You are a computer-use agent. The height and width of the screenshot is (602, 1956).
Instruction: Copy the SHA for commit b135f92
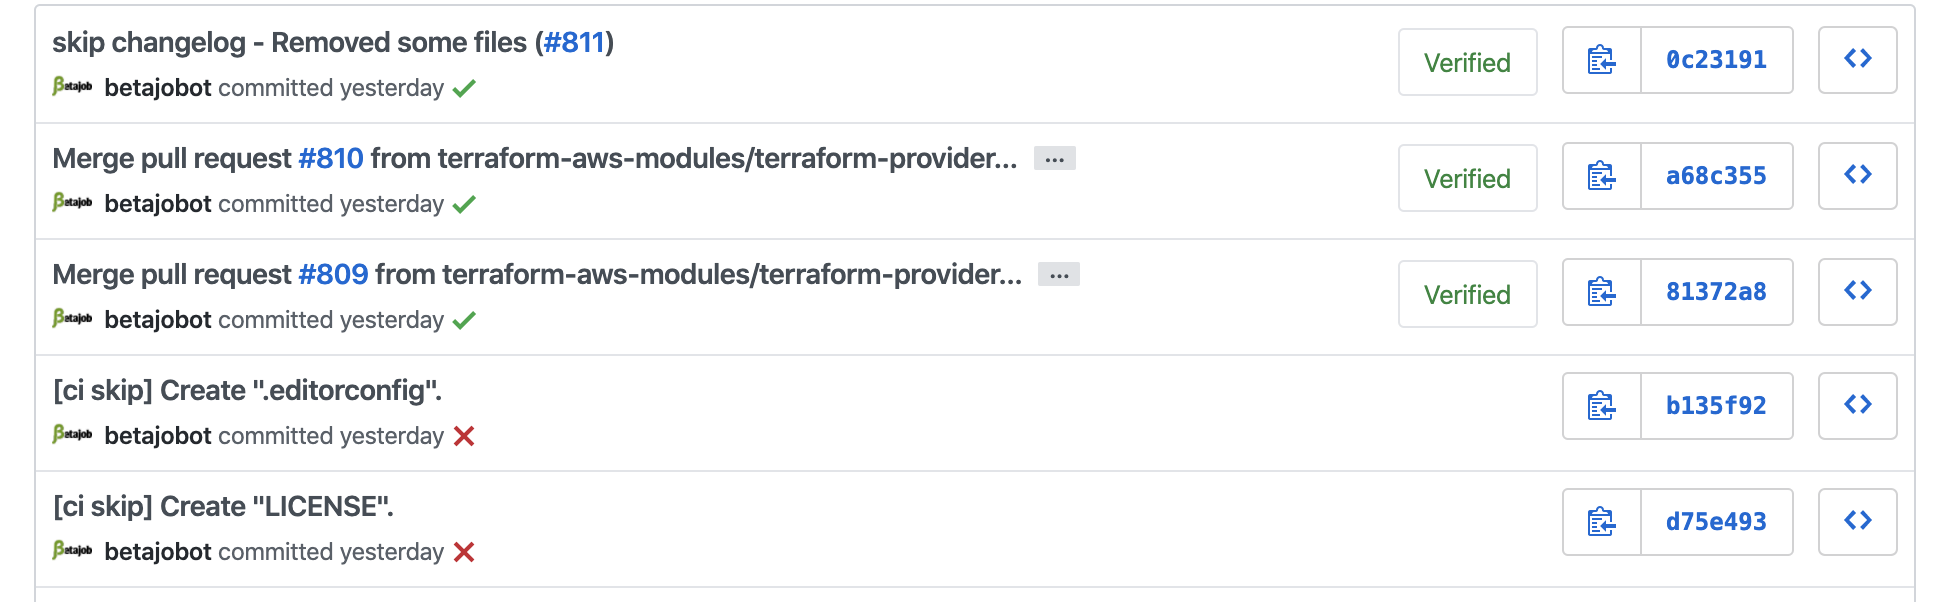coord(1601,405)
